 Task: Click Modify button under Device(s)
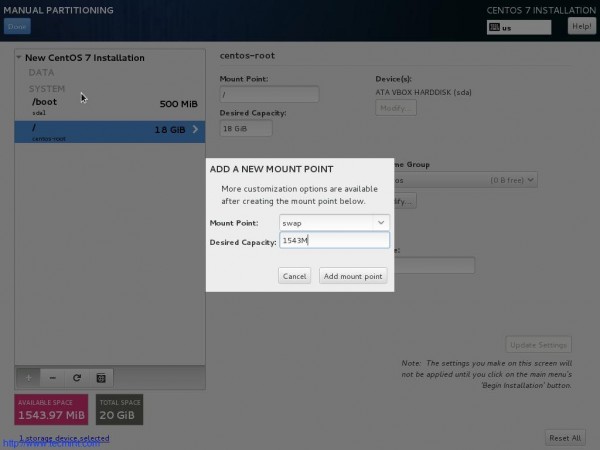(396, 108)
